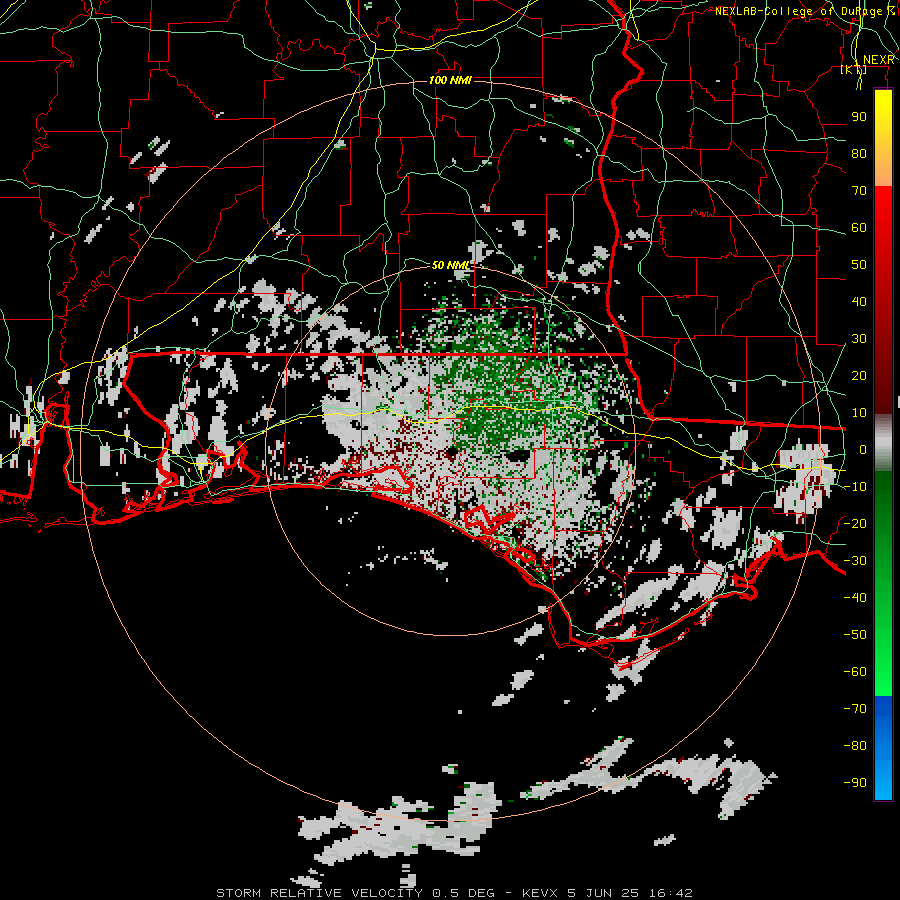This screenshot has height=900, width=900.
Task: Click the -30 value on velocity scale
Action: pyautogui.click(x=855, y=561)
